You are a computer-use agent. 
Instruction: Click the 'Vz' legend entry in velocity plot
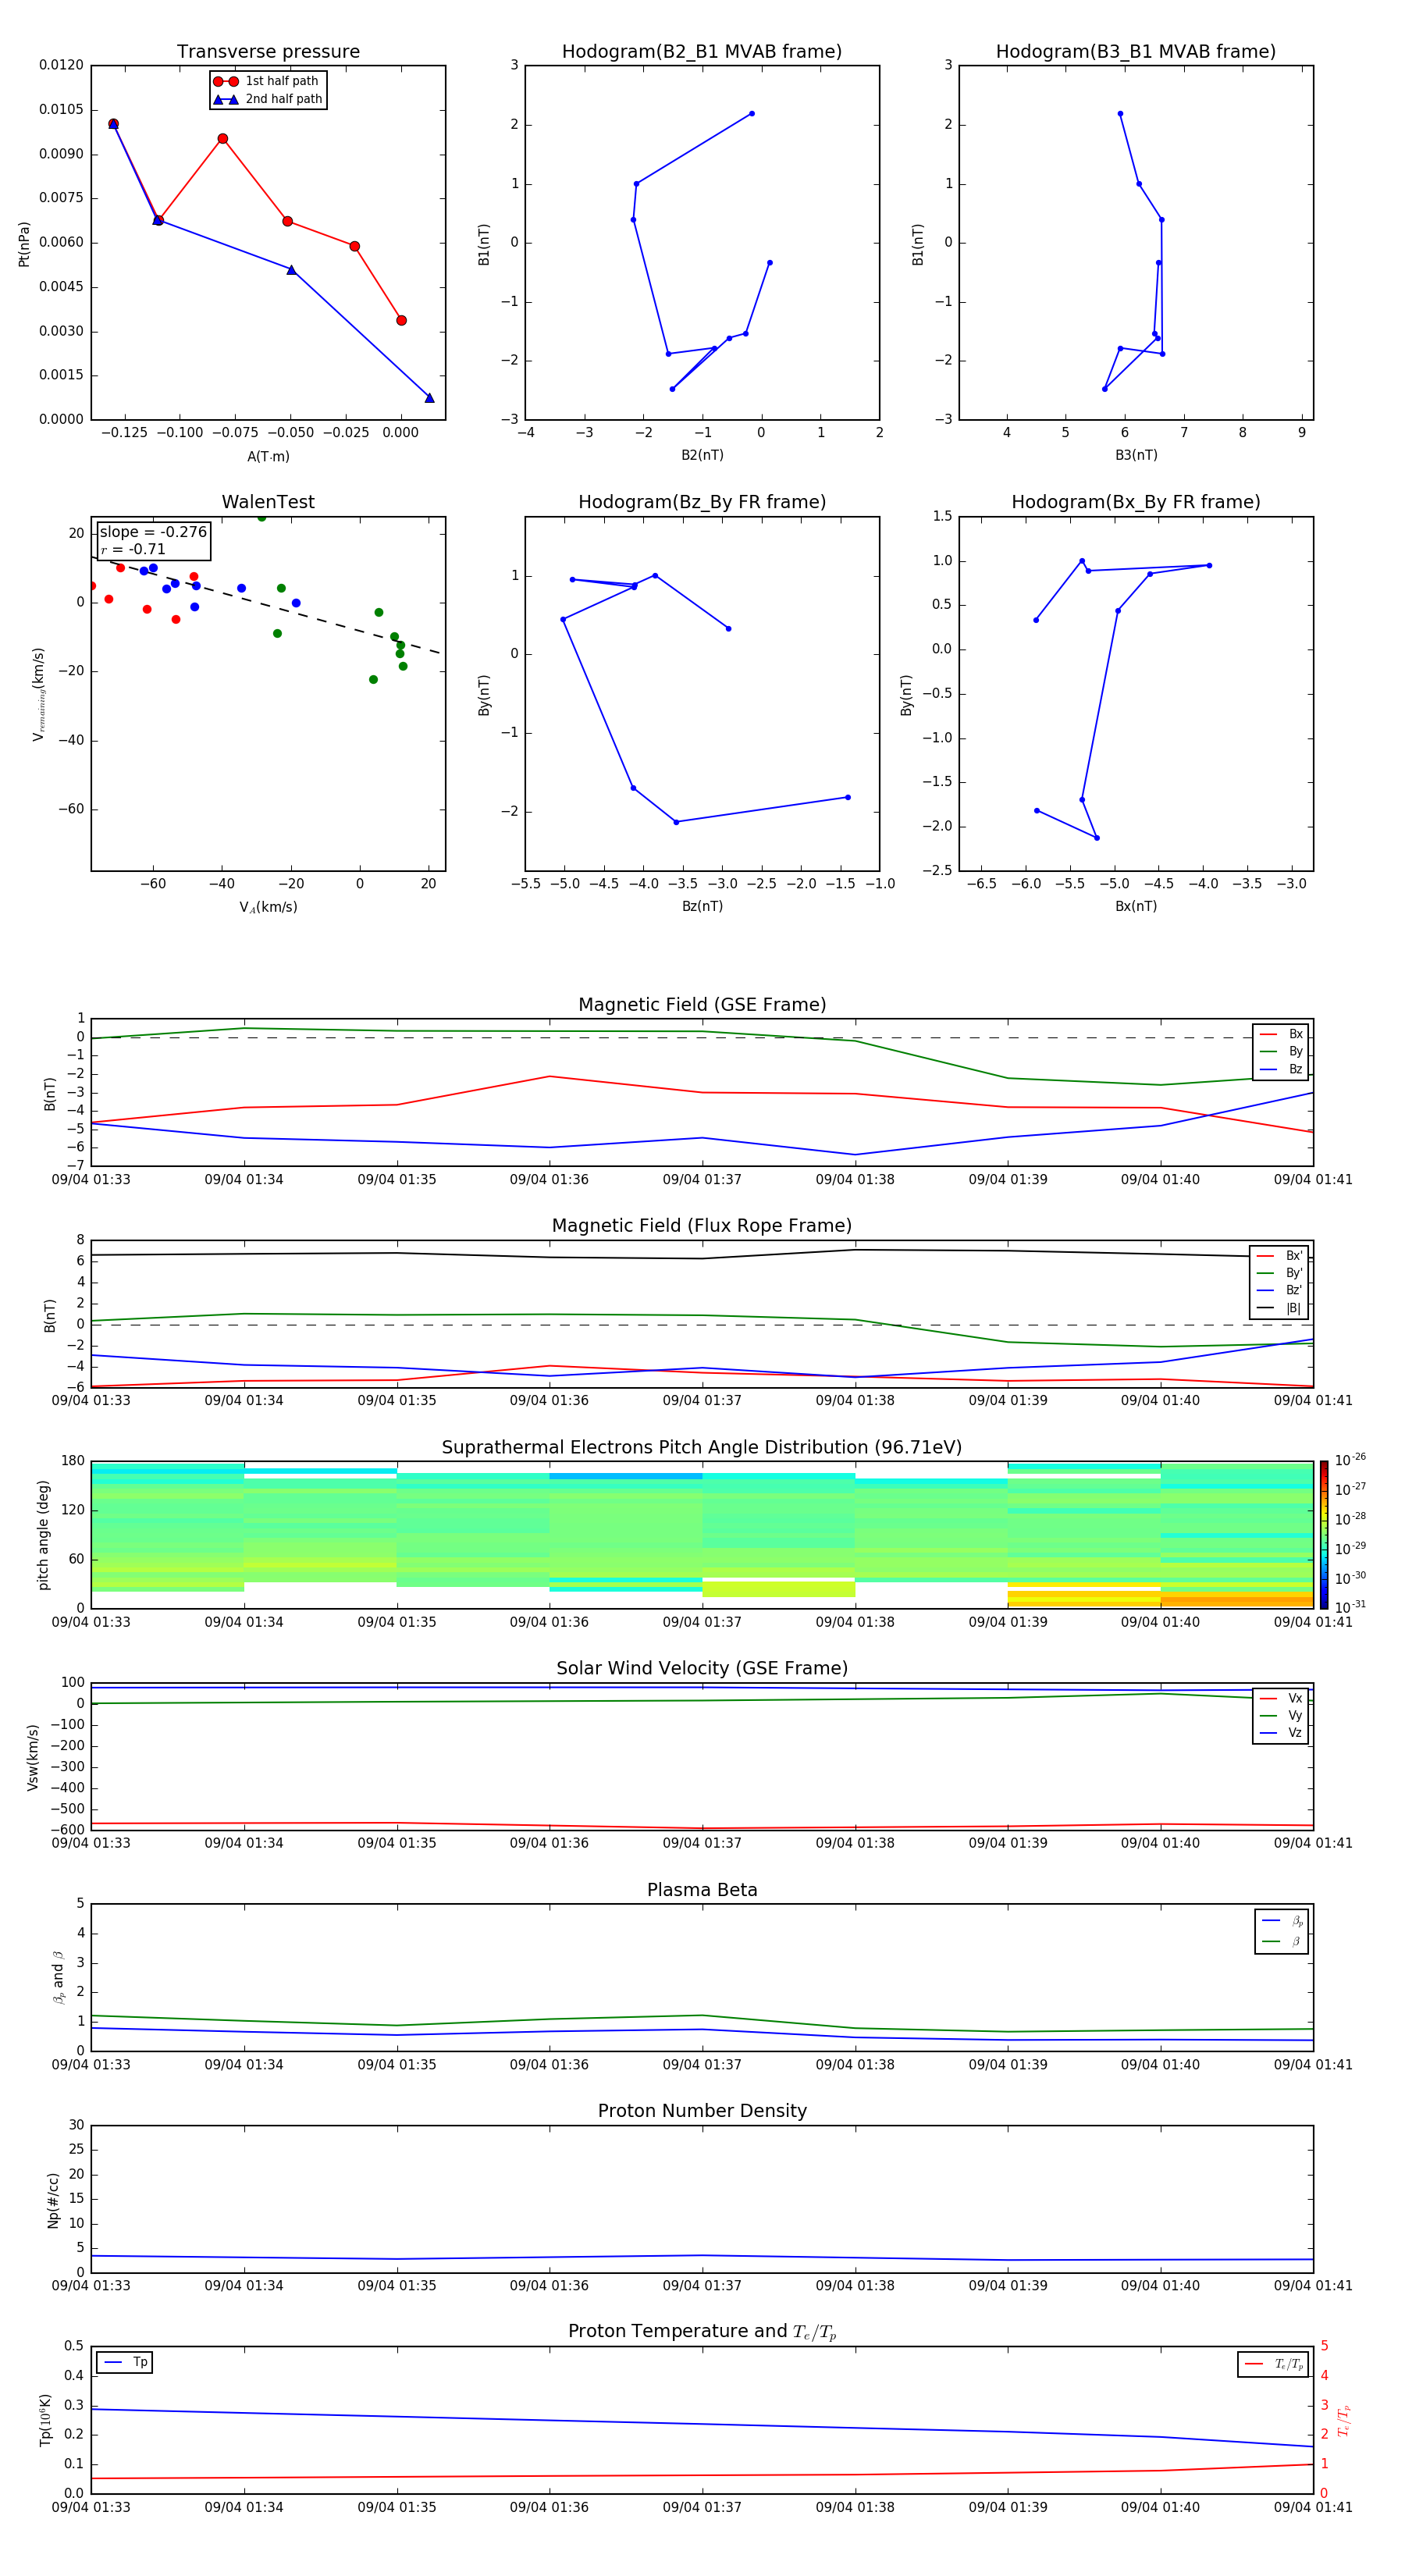click(x=1281, y=1733)
